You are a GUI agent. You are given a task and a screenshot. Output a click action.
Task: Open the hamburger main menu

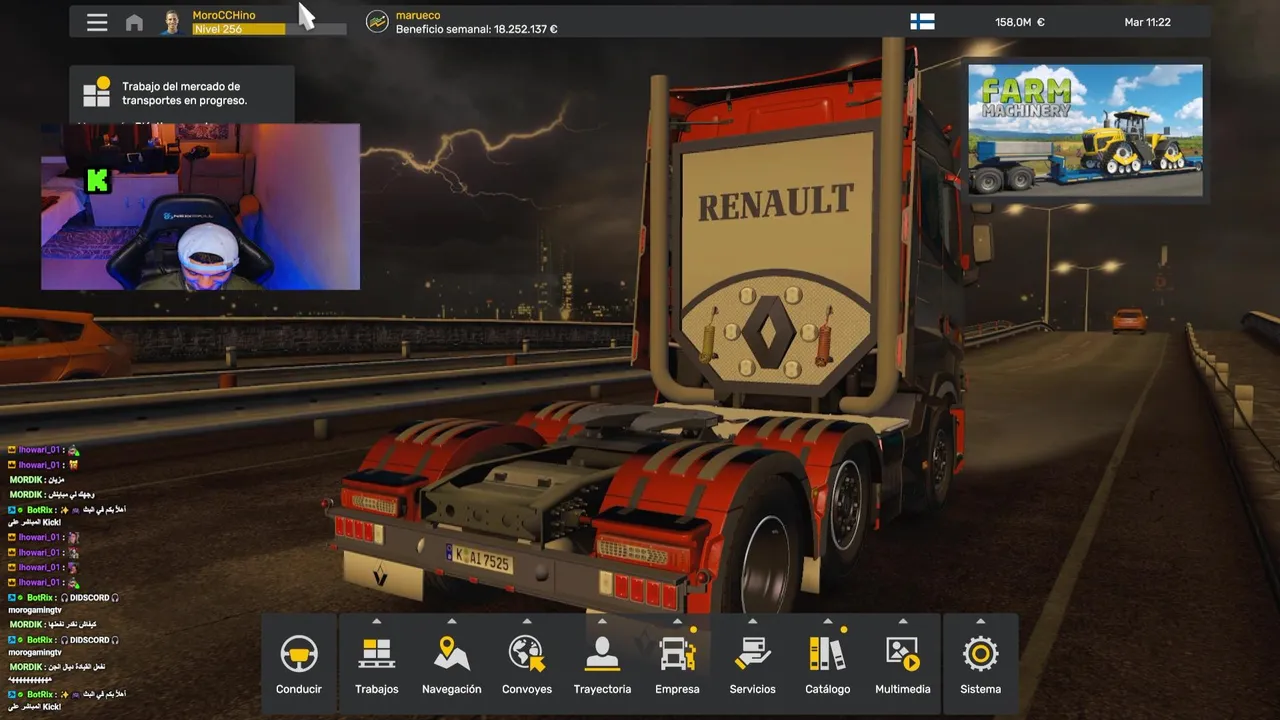pos(97,22)
